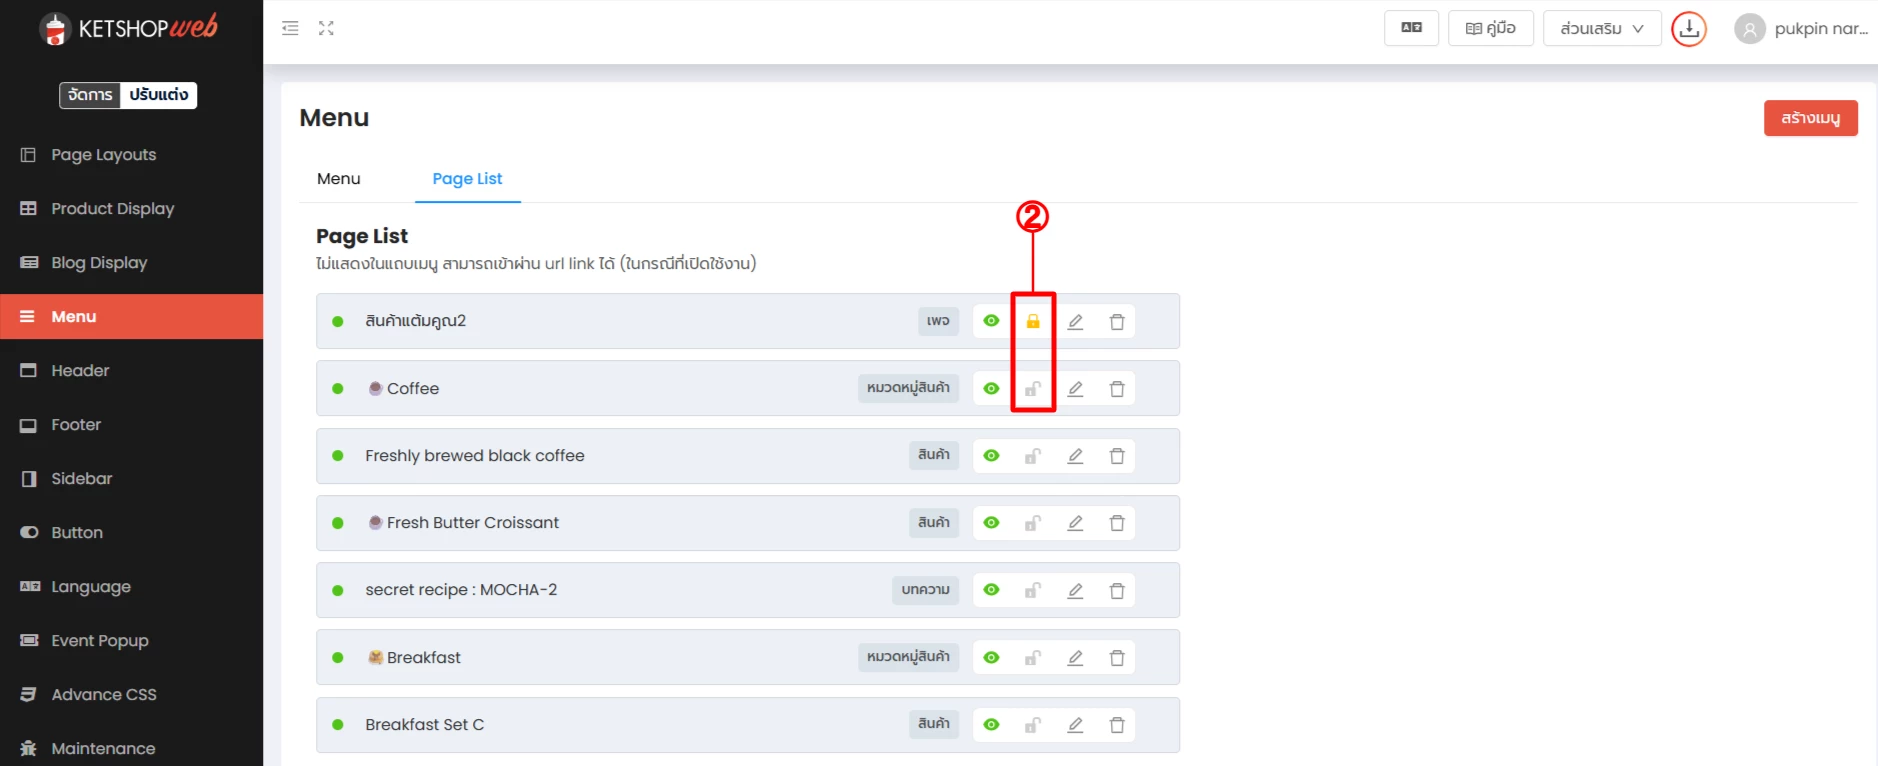1878x766 pixels.
Task: Open the ส่วนเสริม dropdown
Action: 1602,28
